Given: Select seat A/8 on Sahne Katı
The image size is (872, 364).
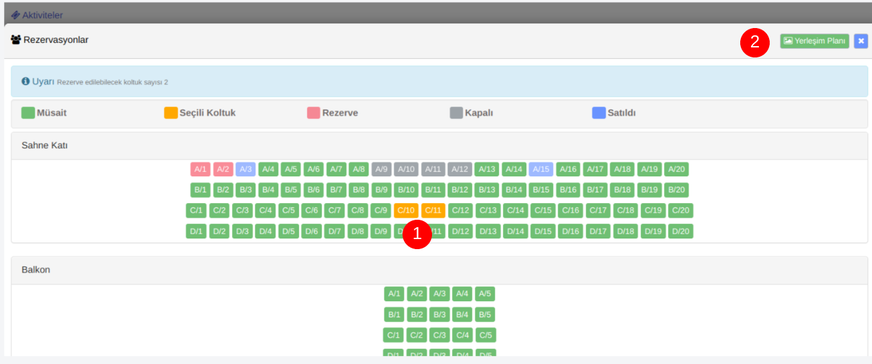Looking at the screenshot, I should [x=359, y=169].
